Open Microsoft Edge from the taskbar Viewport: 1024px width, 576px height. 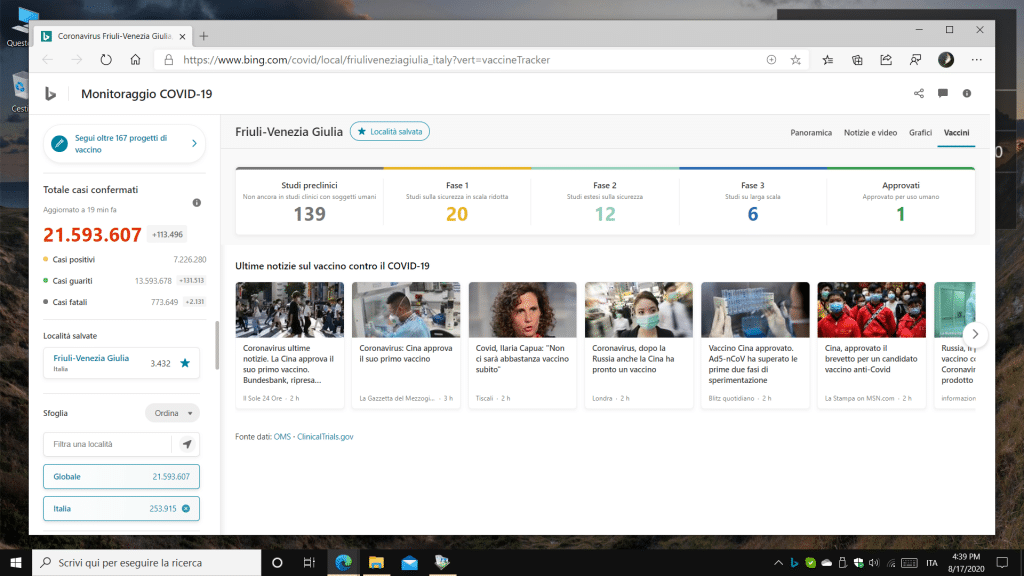(x=344, y=562)
